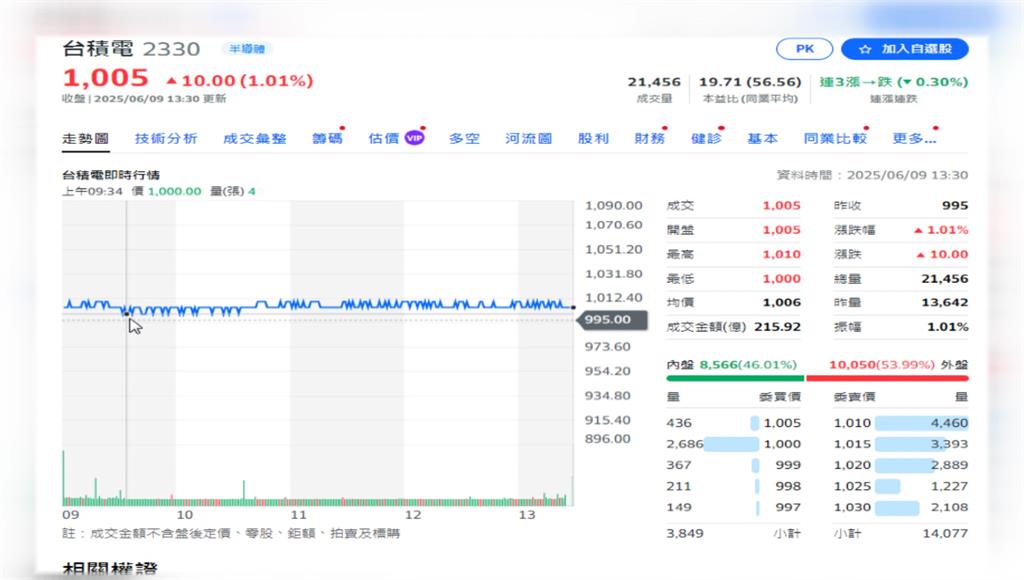Click 昨量 13,642 value
The height and width of the screenshot is (580, 1024).
coord(944,302)
